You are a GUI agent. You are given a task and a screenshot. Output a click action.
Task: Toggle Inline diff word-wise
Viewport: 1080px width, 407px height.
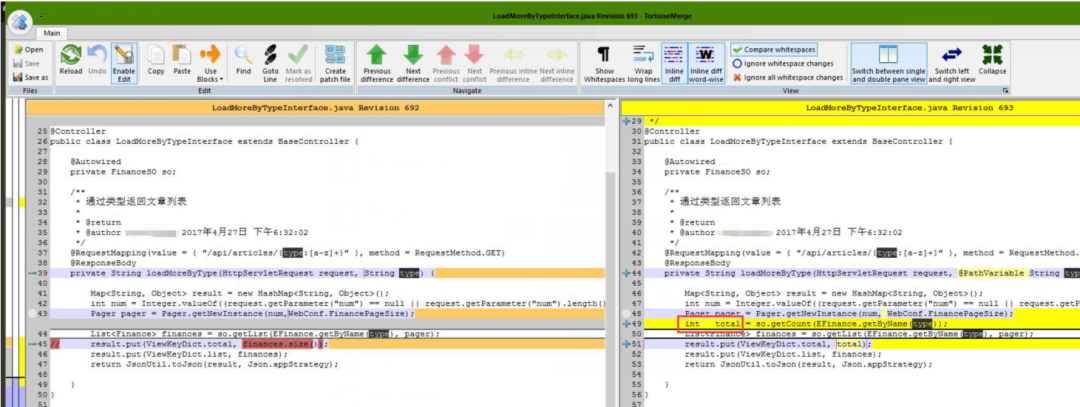706,63
